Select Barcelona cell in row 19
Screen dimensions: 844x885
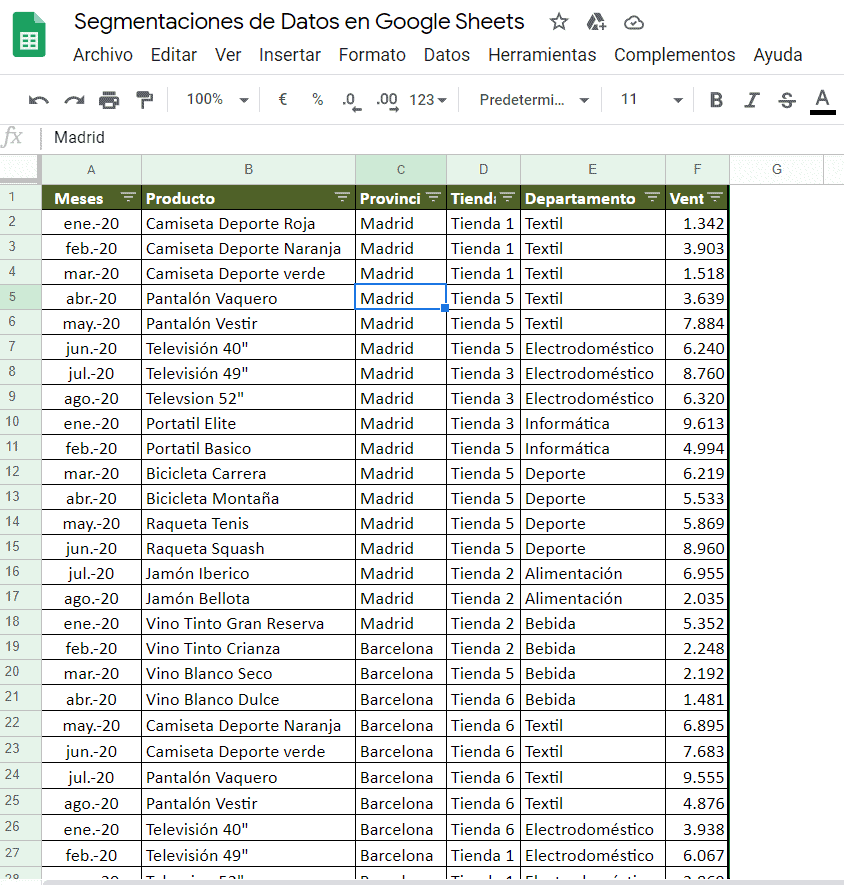[401, 648]
